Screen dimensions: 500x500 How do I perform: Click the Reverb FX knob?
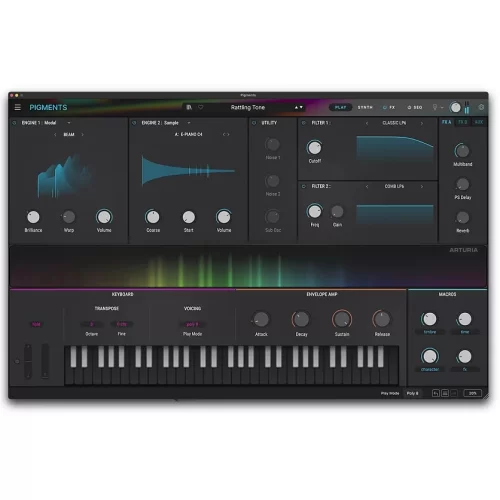point(462,217)
